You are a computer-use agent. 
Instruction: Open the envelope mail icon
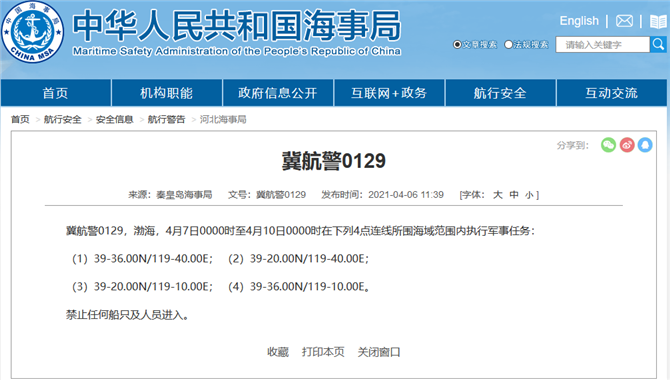624,21
